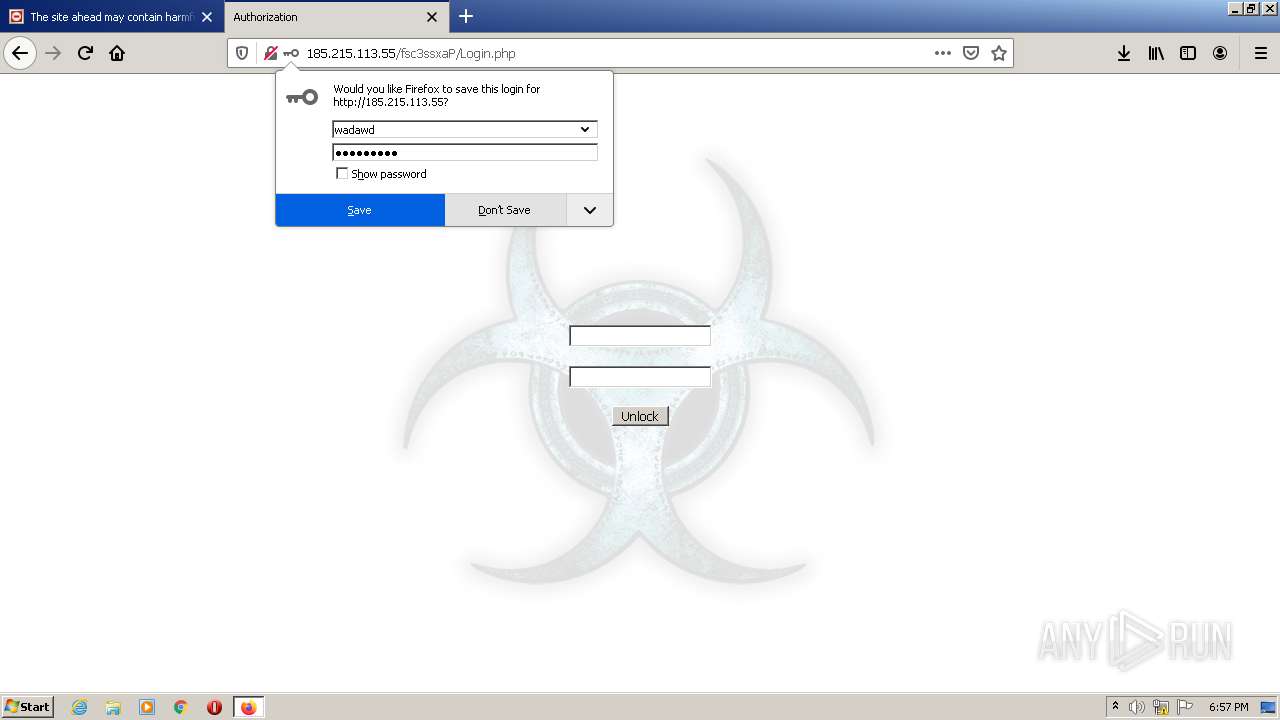Click the taskbar clock 6:57 PM
Screen dimensions: 1280x720
[x=1228, y=707]
